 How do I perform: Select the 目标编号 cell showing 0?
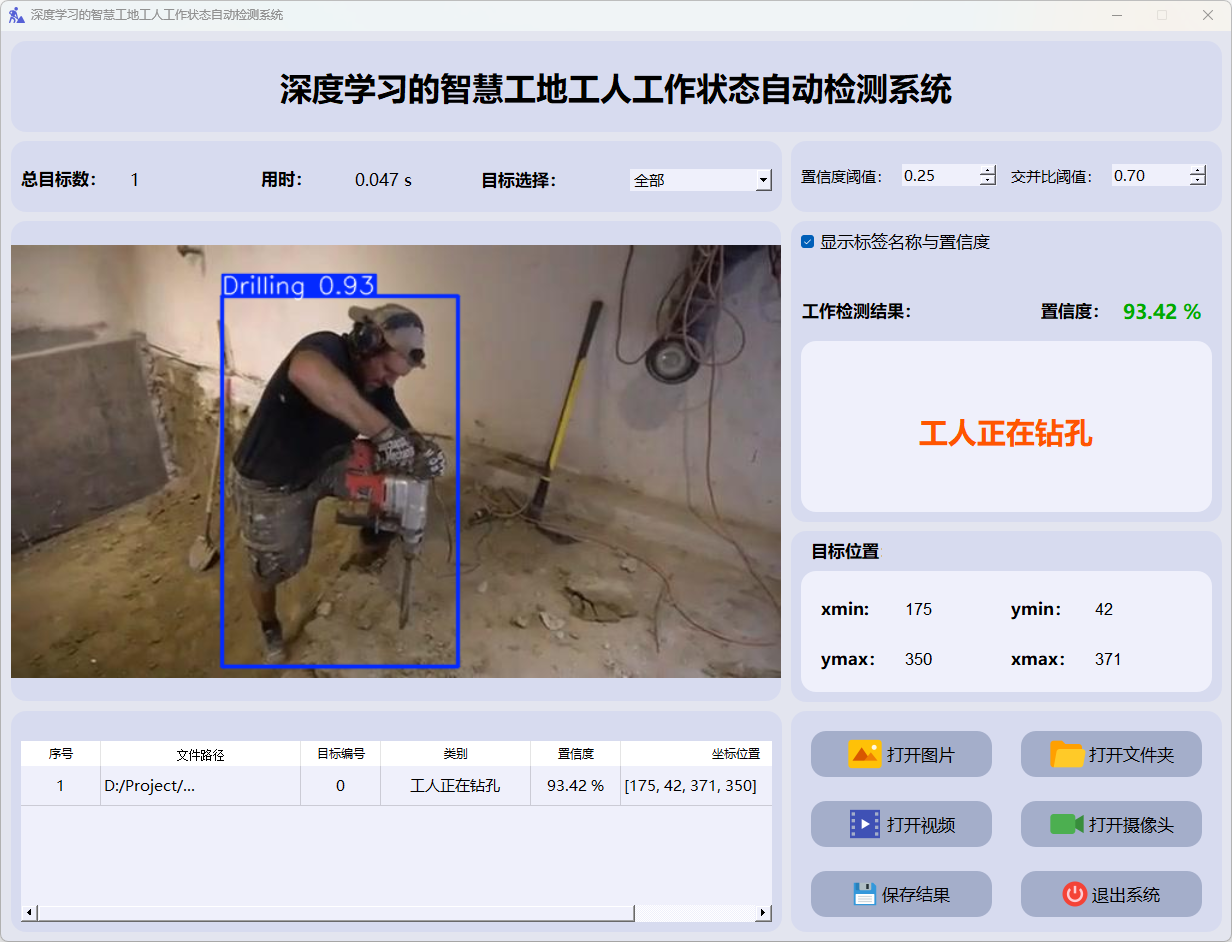pos(340,786)
